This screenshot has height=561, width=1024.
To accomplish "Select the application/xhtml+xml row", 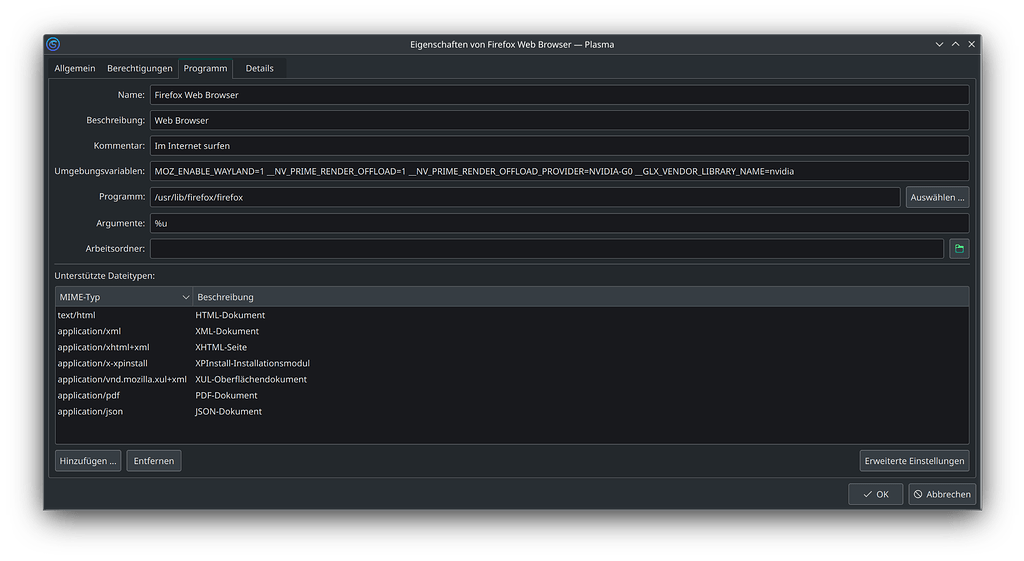I will click(512, 347).
